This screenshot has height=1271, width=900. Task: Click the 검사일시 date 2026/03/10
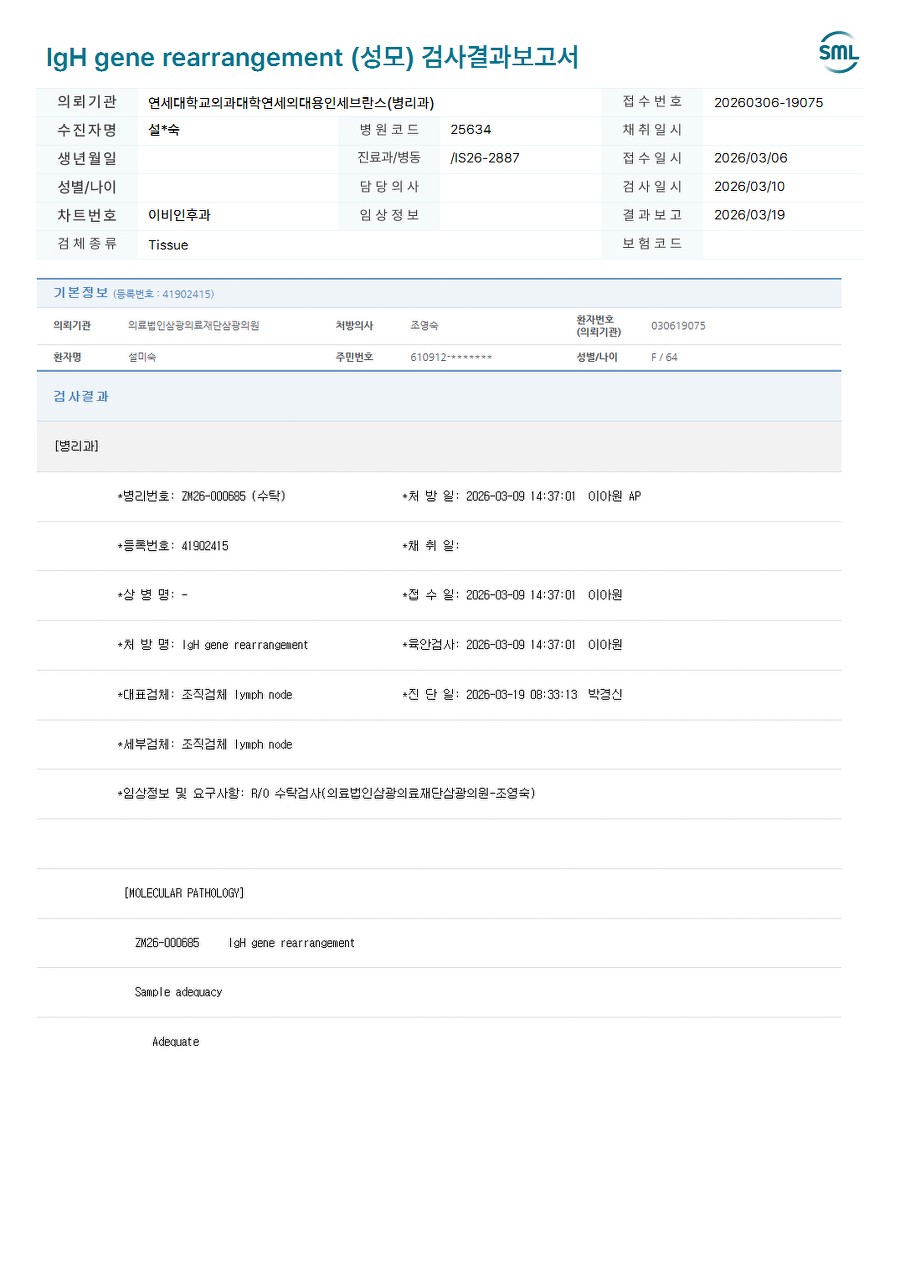click(x=751, y=187)
